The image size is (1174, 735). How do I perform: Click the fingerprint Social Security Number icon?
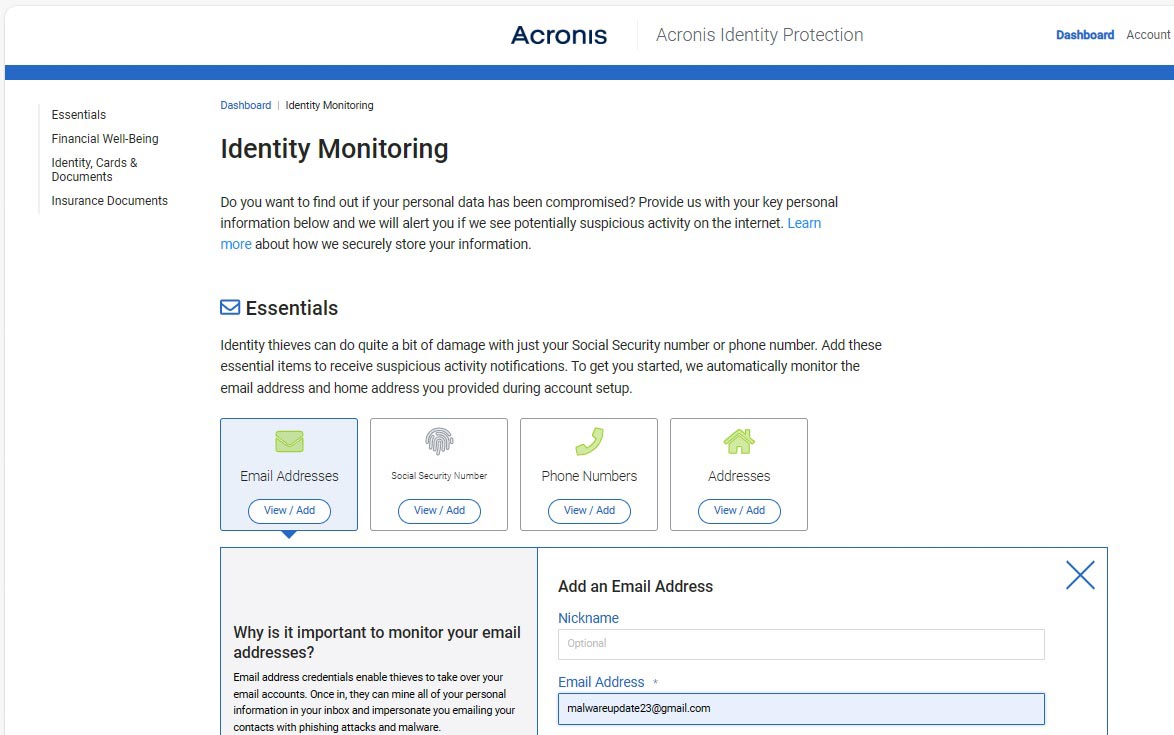click(x=439, y=441)
